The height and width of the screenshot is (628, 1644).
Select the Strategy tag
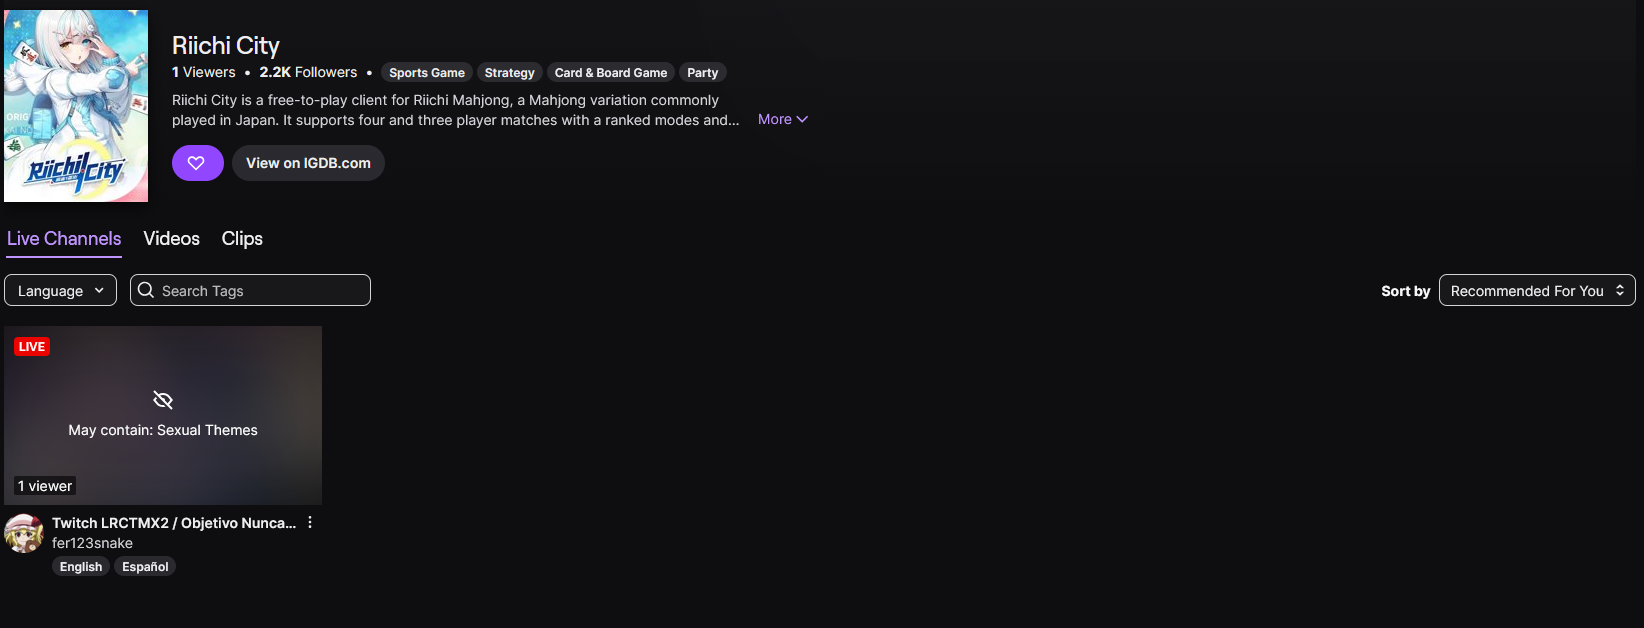(510, 72)
